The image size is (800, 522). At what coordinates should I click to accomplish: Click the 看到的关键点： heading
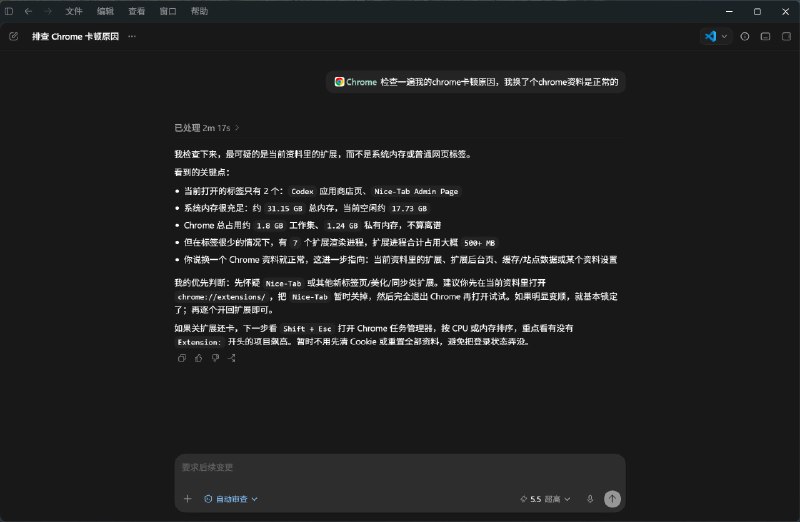pos(202,172)
